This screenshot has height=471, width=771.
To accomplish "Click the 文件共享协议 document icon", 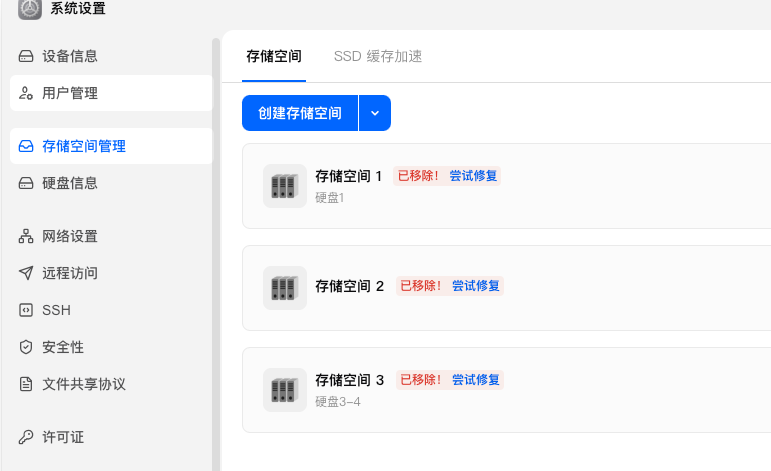I will pos(26,384).
